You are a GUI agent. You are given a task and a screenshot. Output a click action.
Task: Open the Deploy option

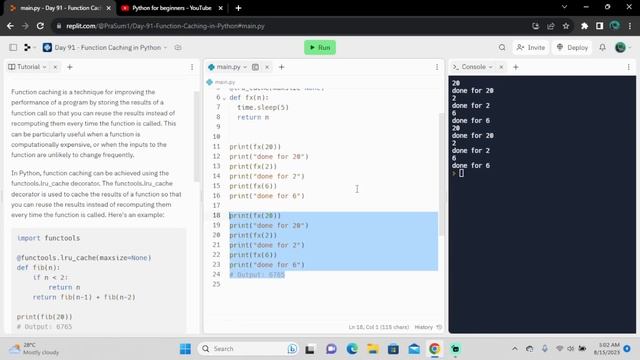tap(572, 47)
